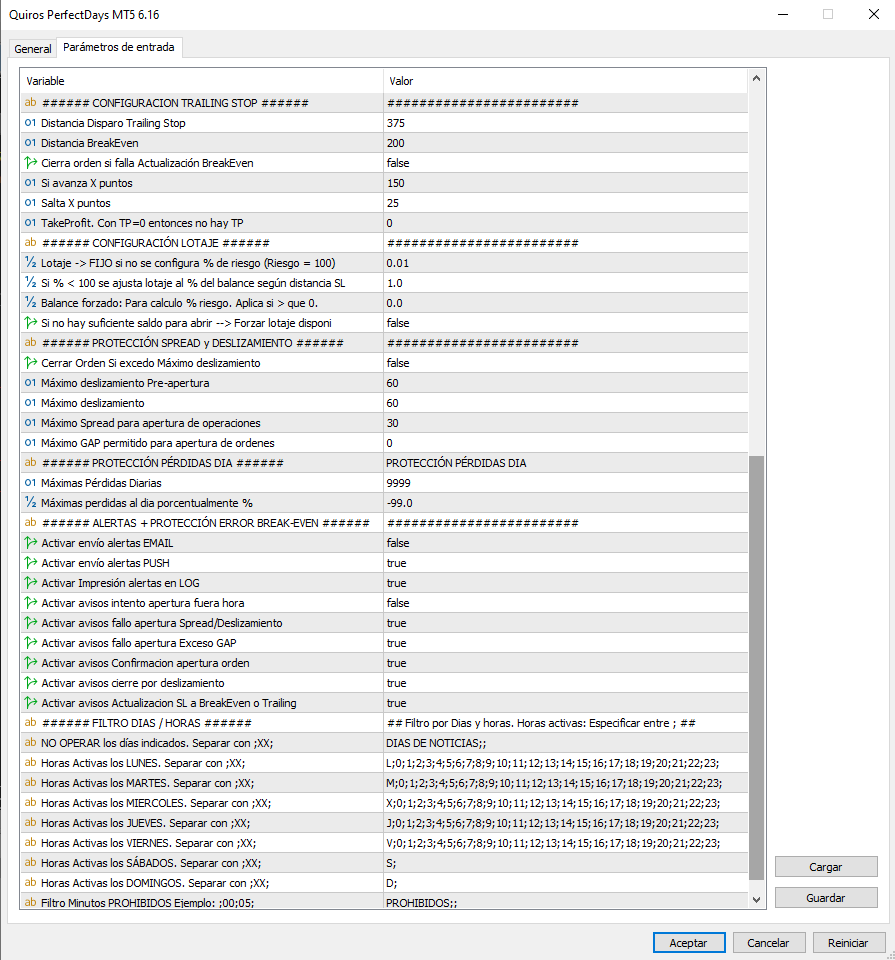
Task: Click boolean icon next to Activar envío alertas EMAIL
Action: [30, 543]
